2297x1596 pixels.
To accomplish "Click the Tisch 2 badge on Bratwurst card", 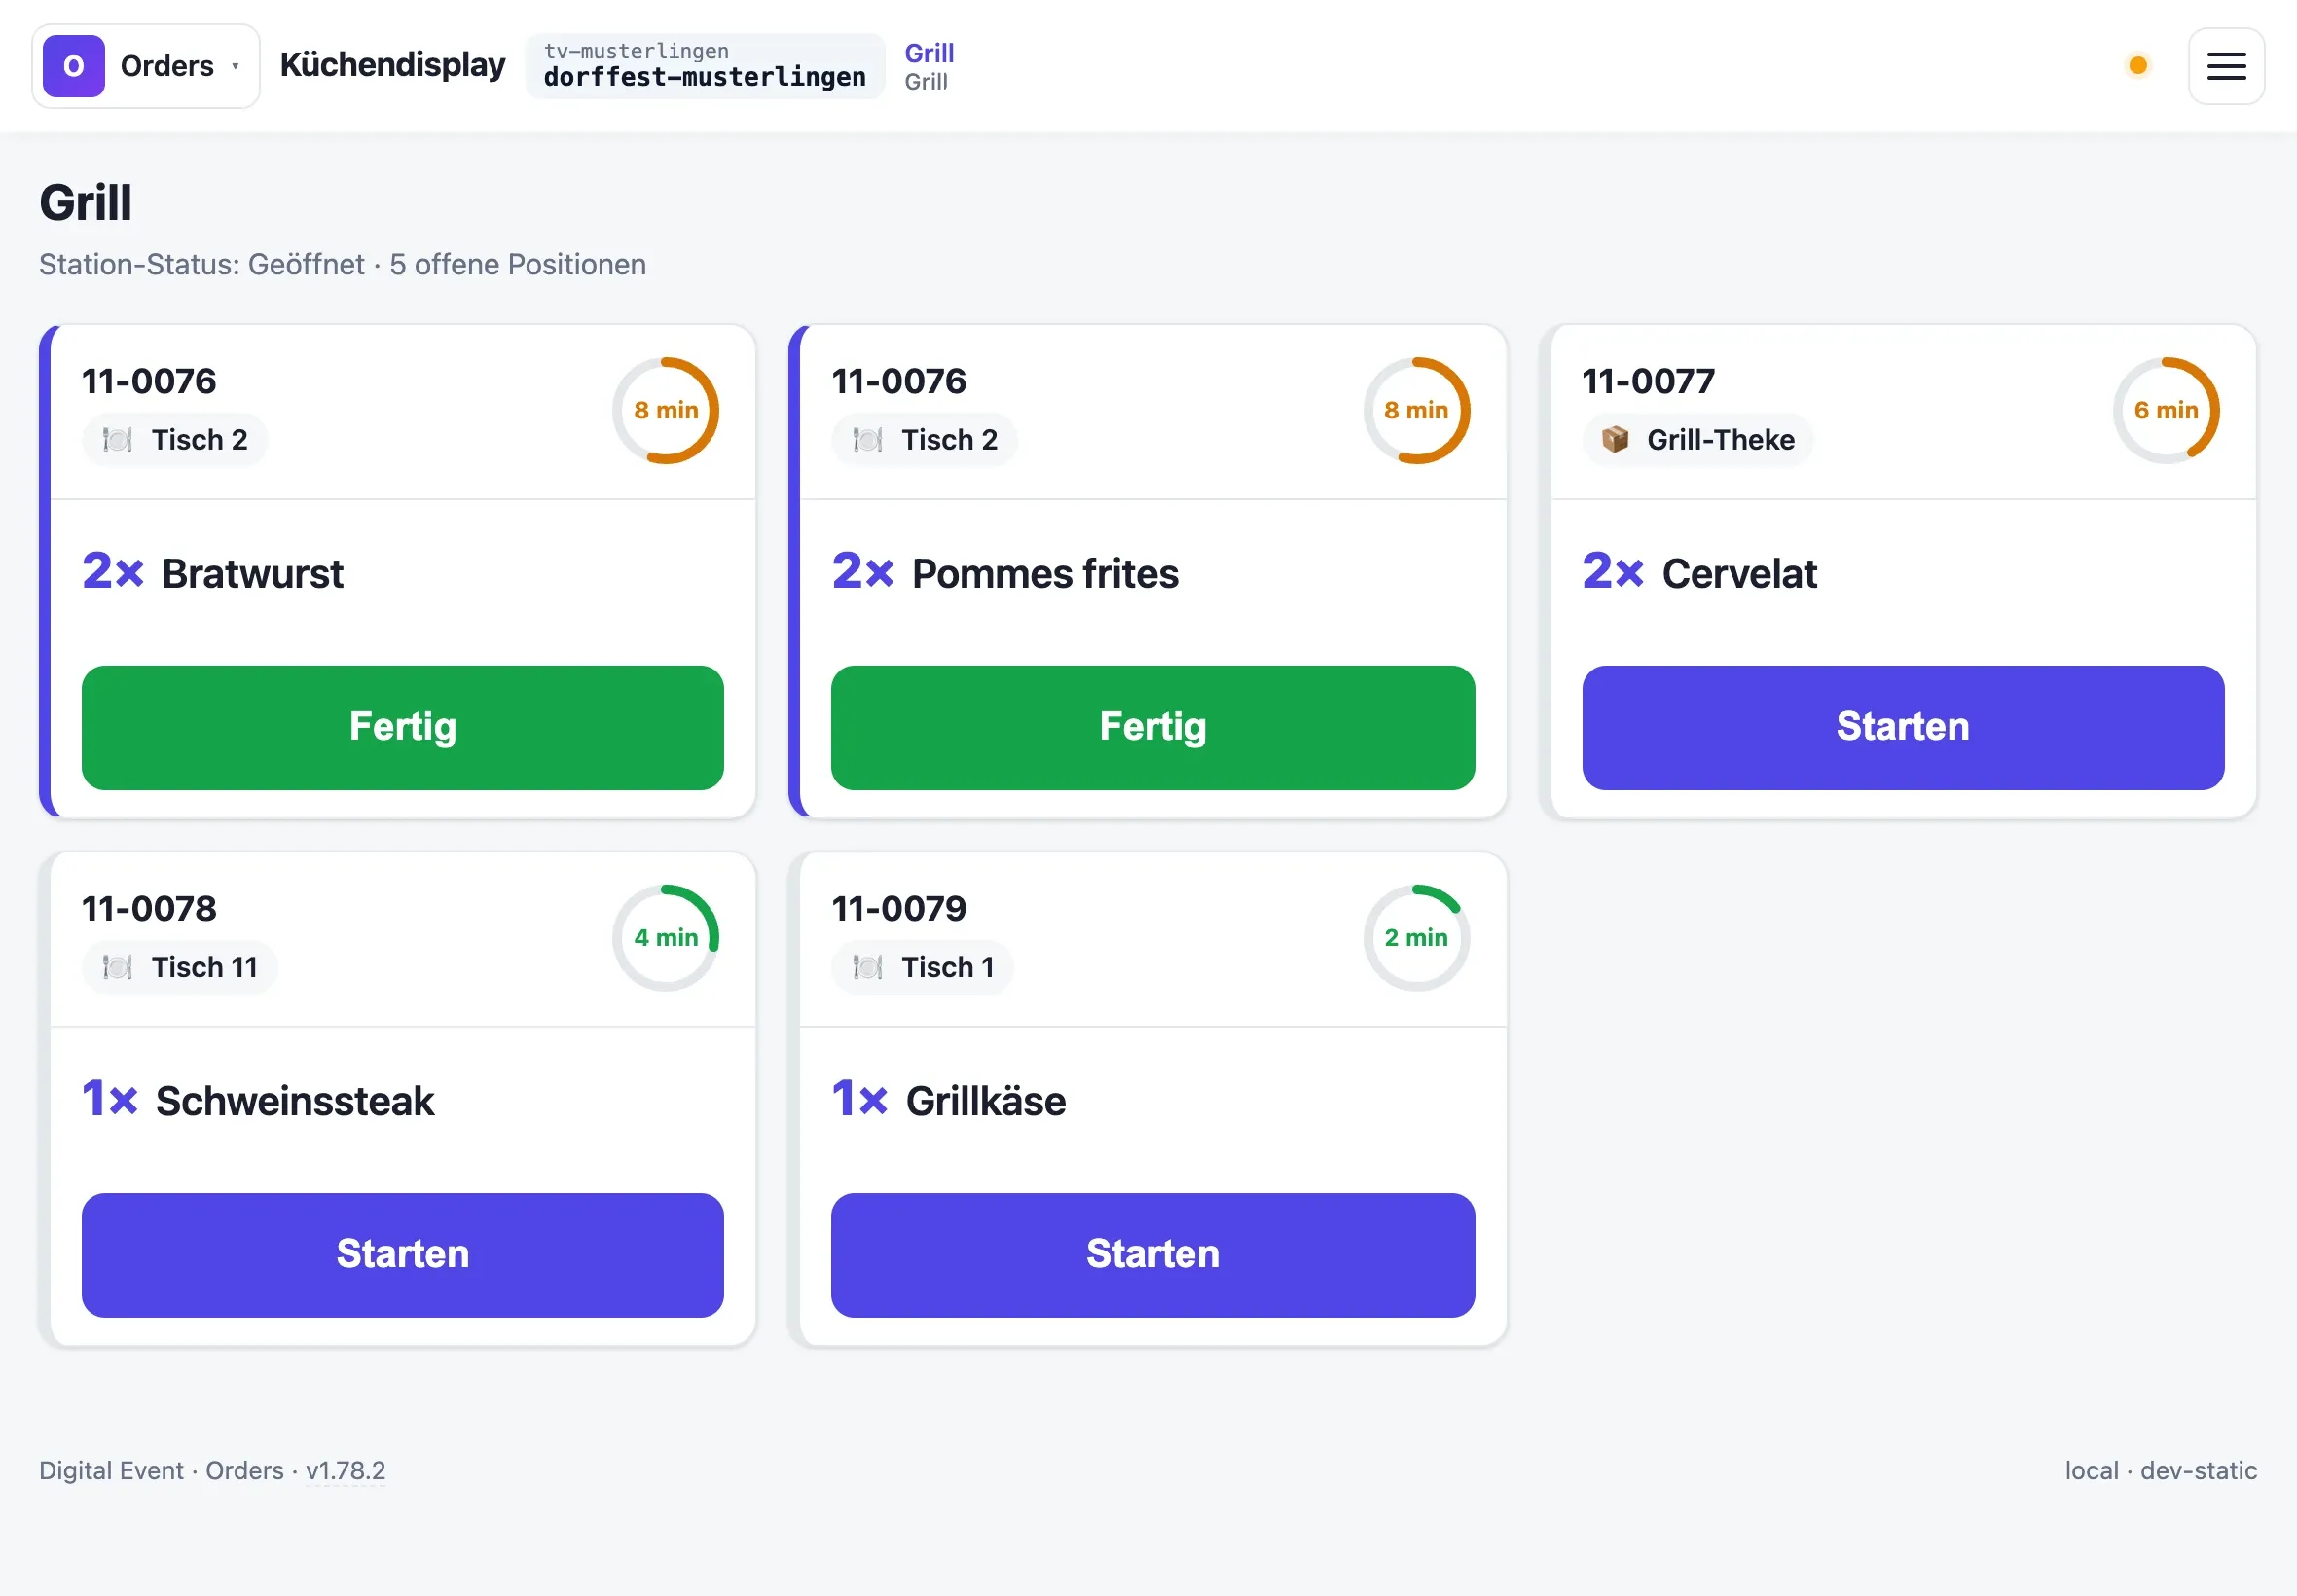I will coord(175,440).
